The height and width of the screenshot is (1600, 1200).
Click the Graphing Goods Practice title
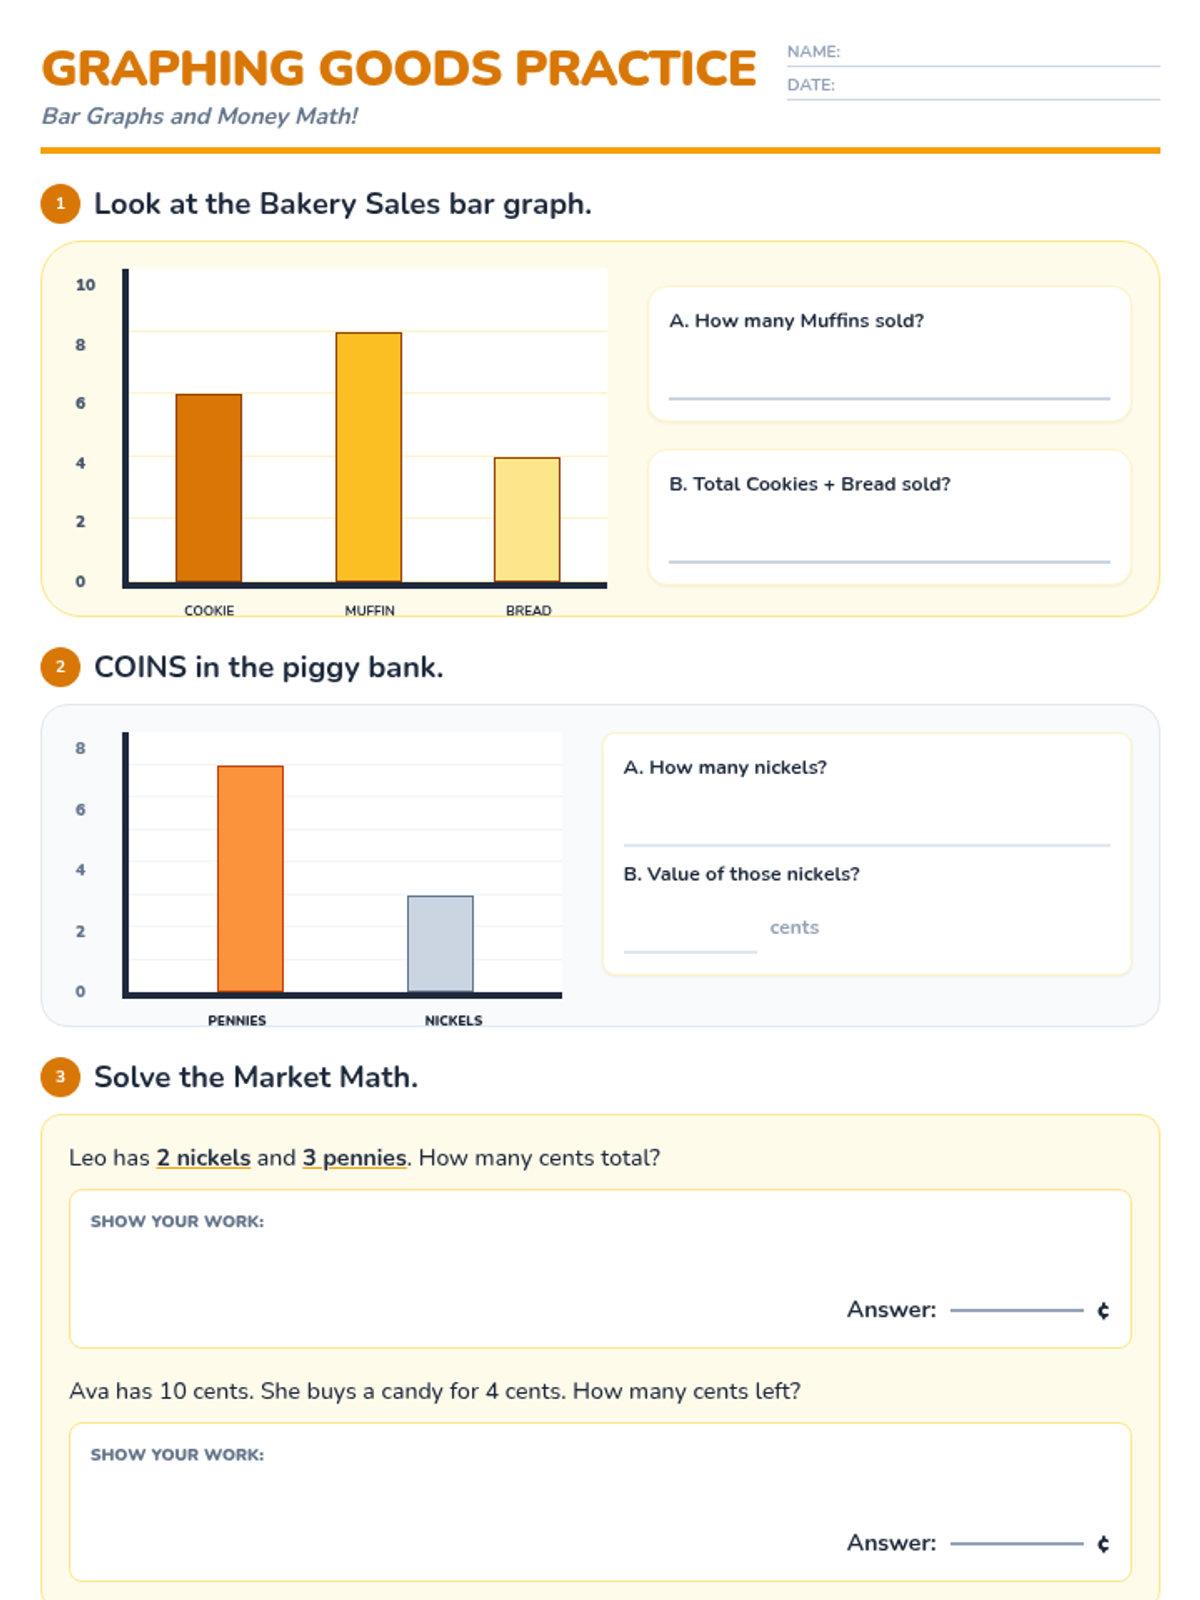pos(399,69)
